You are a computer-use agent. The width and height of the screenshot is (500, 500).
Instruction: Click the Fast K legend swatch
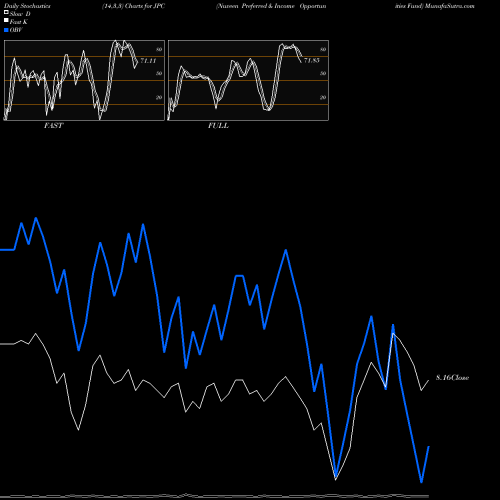click(6, 20)
